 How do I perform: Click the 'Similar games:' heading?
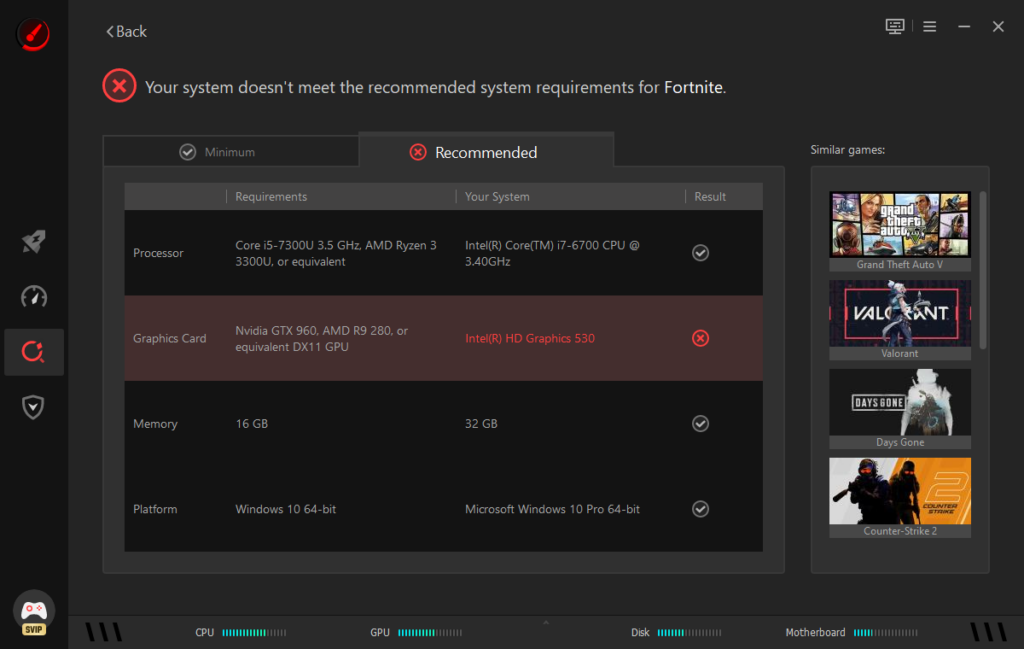click(x=847, y=150)
